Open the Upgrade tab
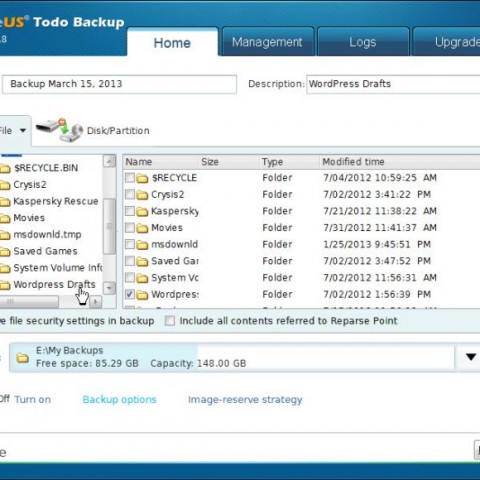480x480 pixels. coord(447,42)
